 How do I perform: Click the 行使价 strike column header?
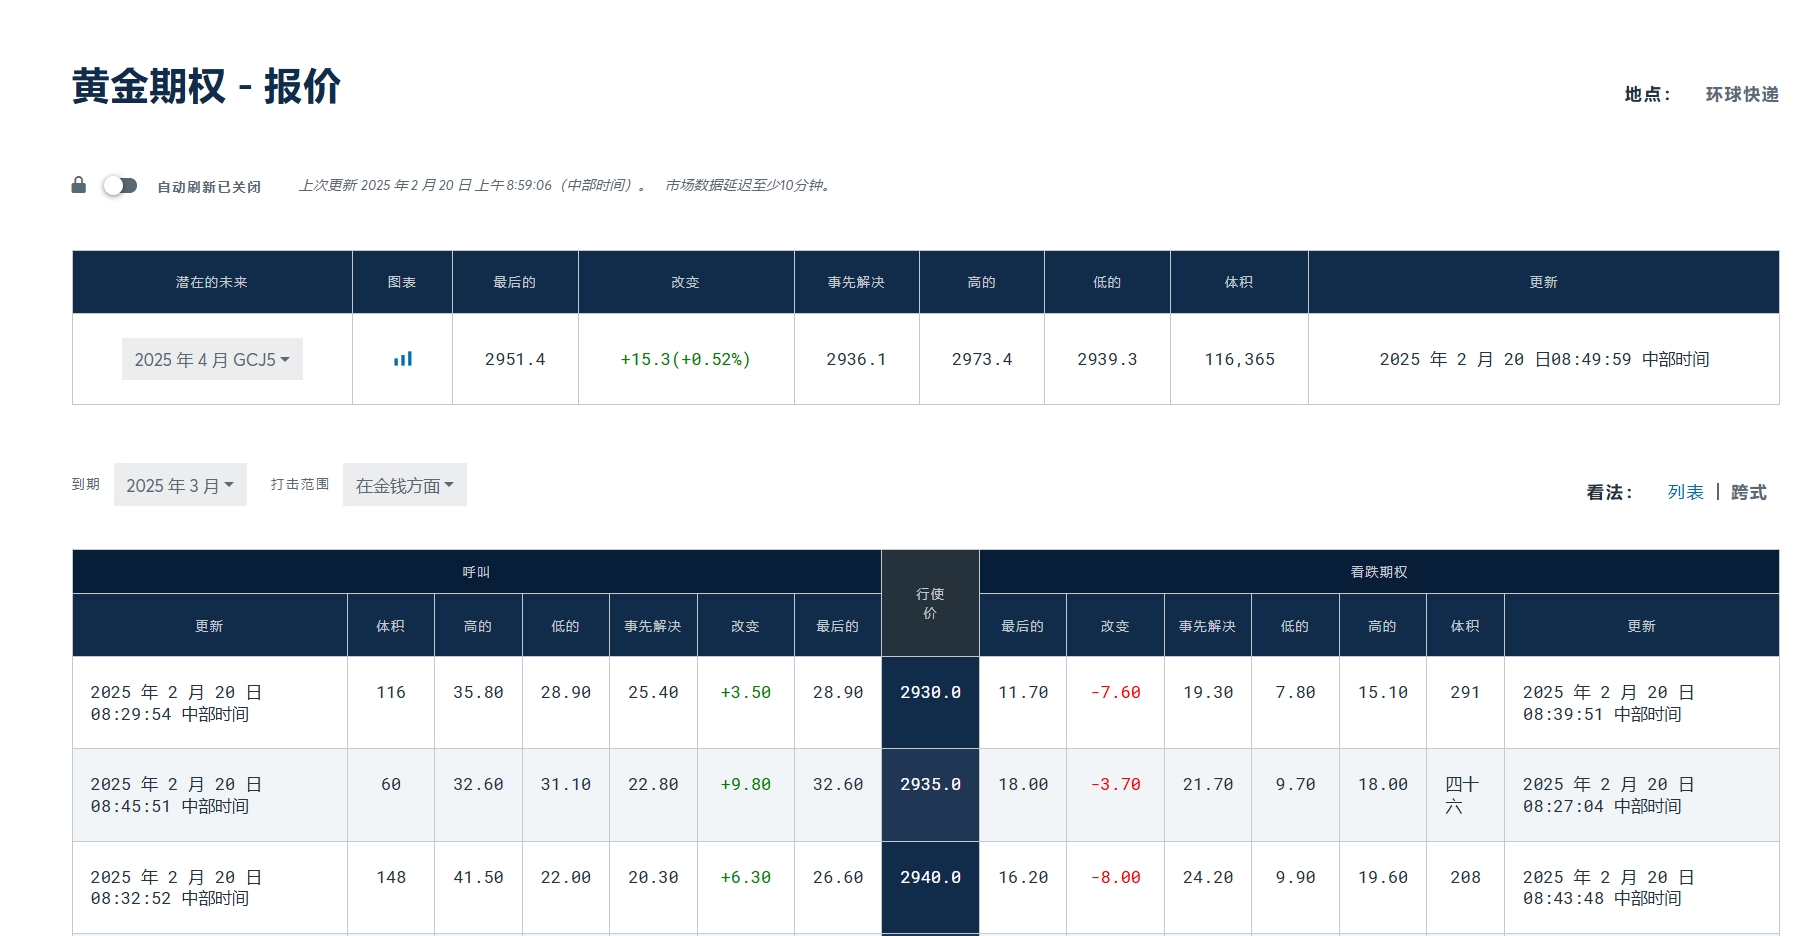(x=930, y=603)
